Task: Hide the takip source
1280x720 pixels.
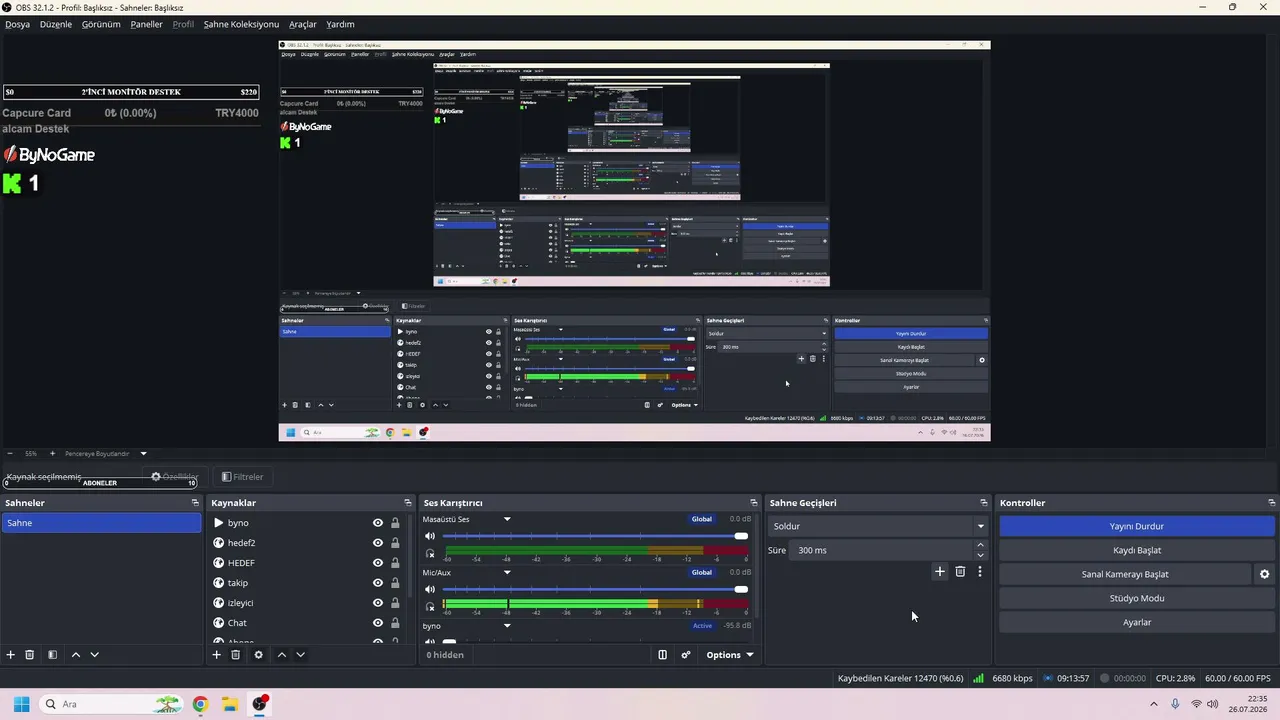Action: coord(378,583)
